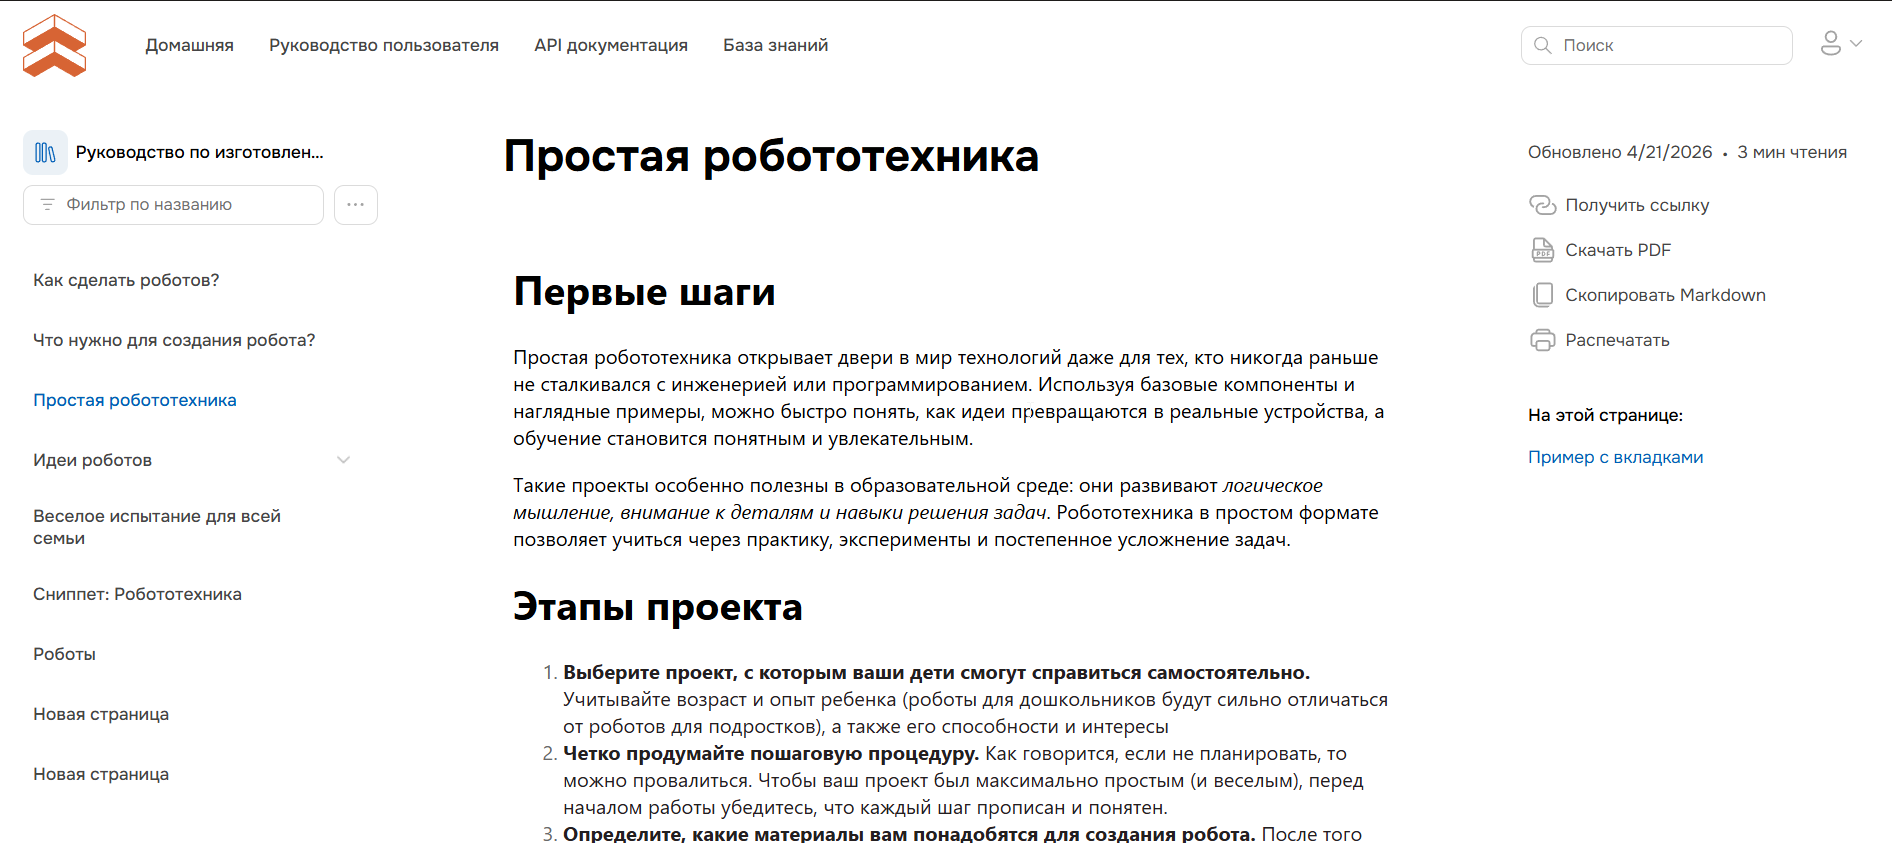
Task: Open the sidebar three-dots menu
Action: (355, 204)
